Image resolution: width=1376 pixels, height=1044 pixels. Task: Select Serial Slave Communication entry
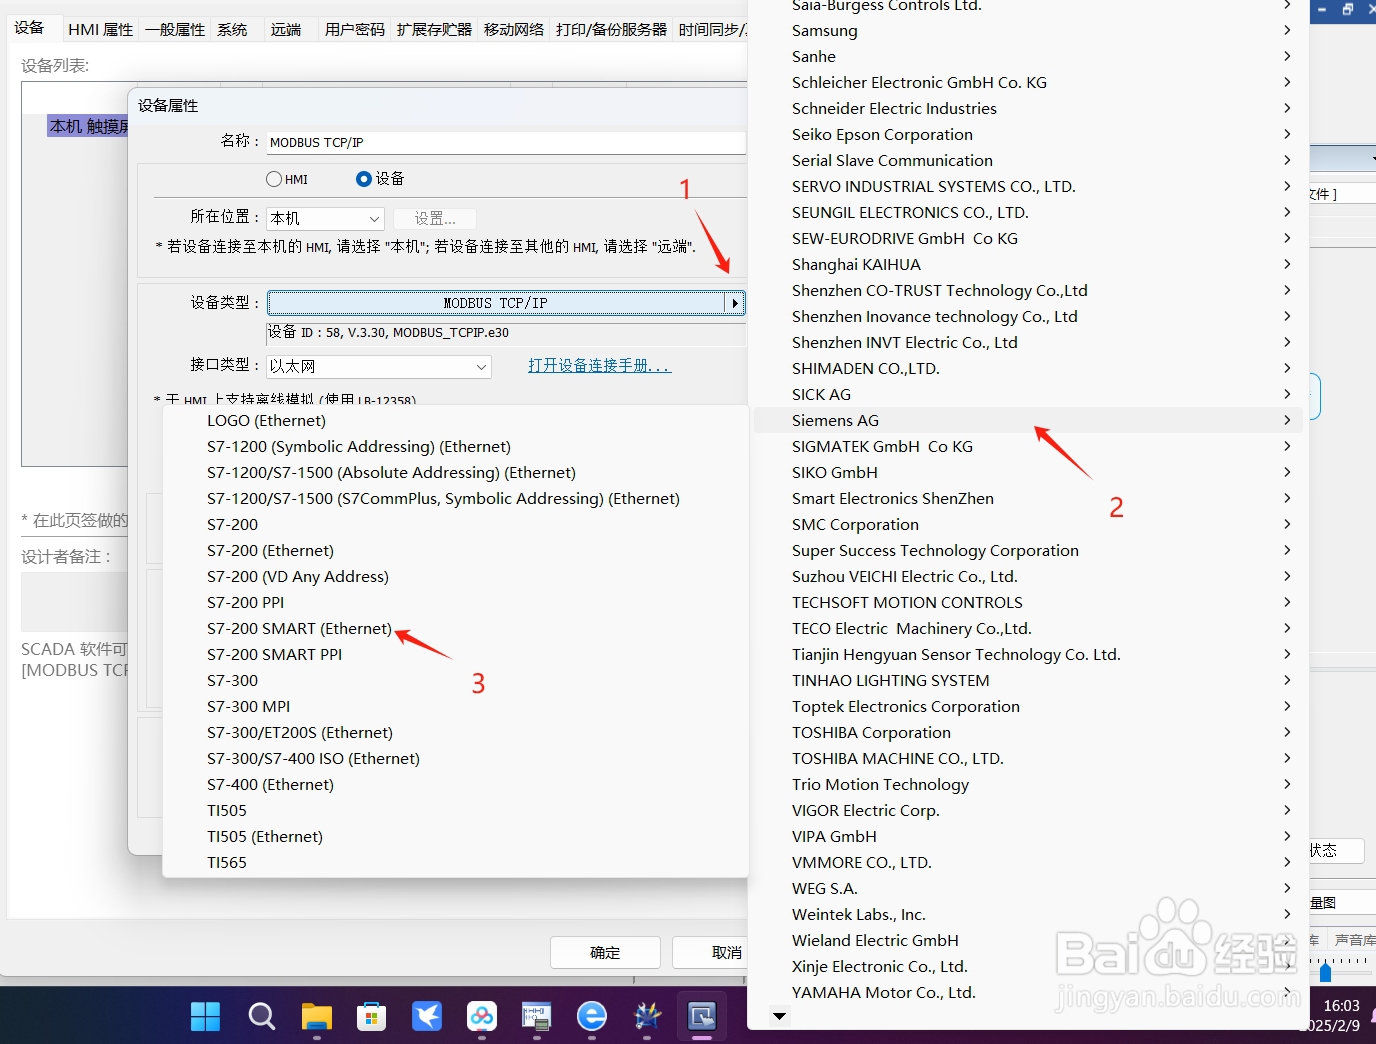(x=1027, y=161)
